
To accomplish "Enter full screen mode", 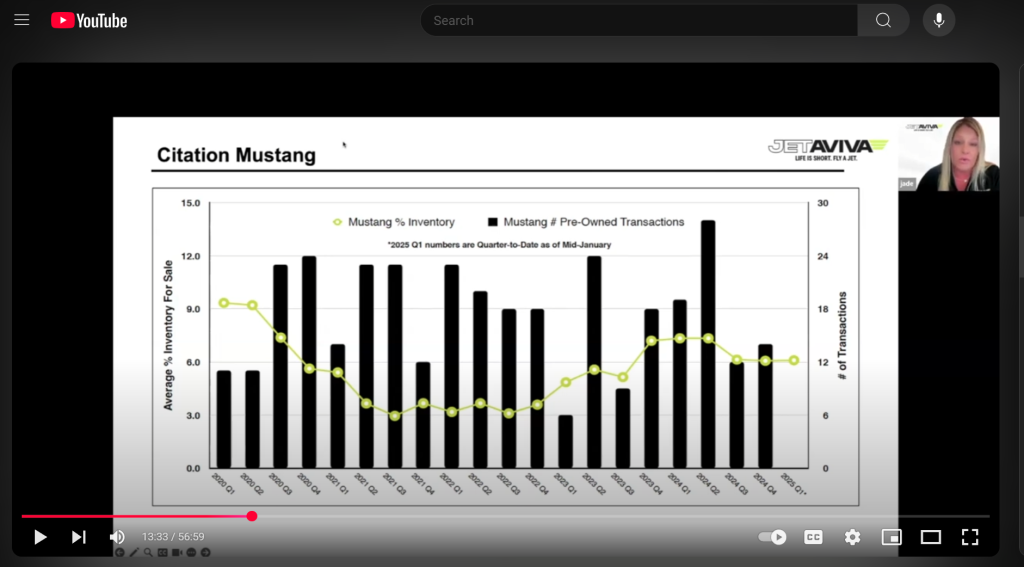I will [970, 537].
